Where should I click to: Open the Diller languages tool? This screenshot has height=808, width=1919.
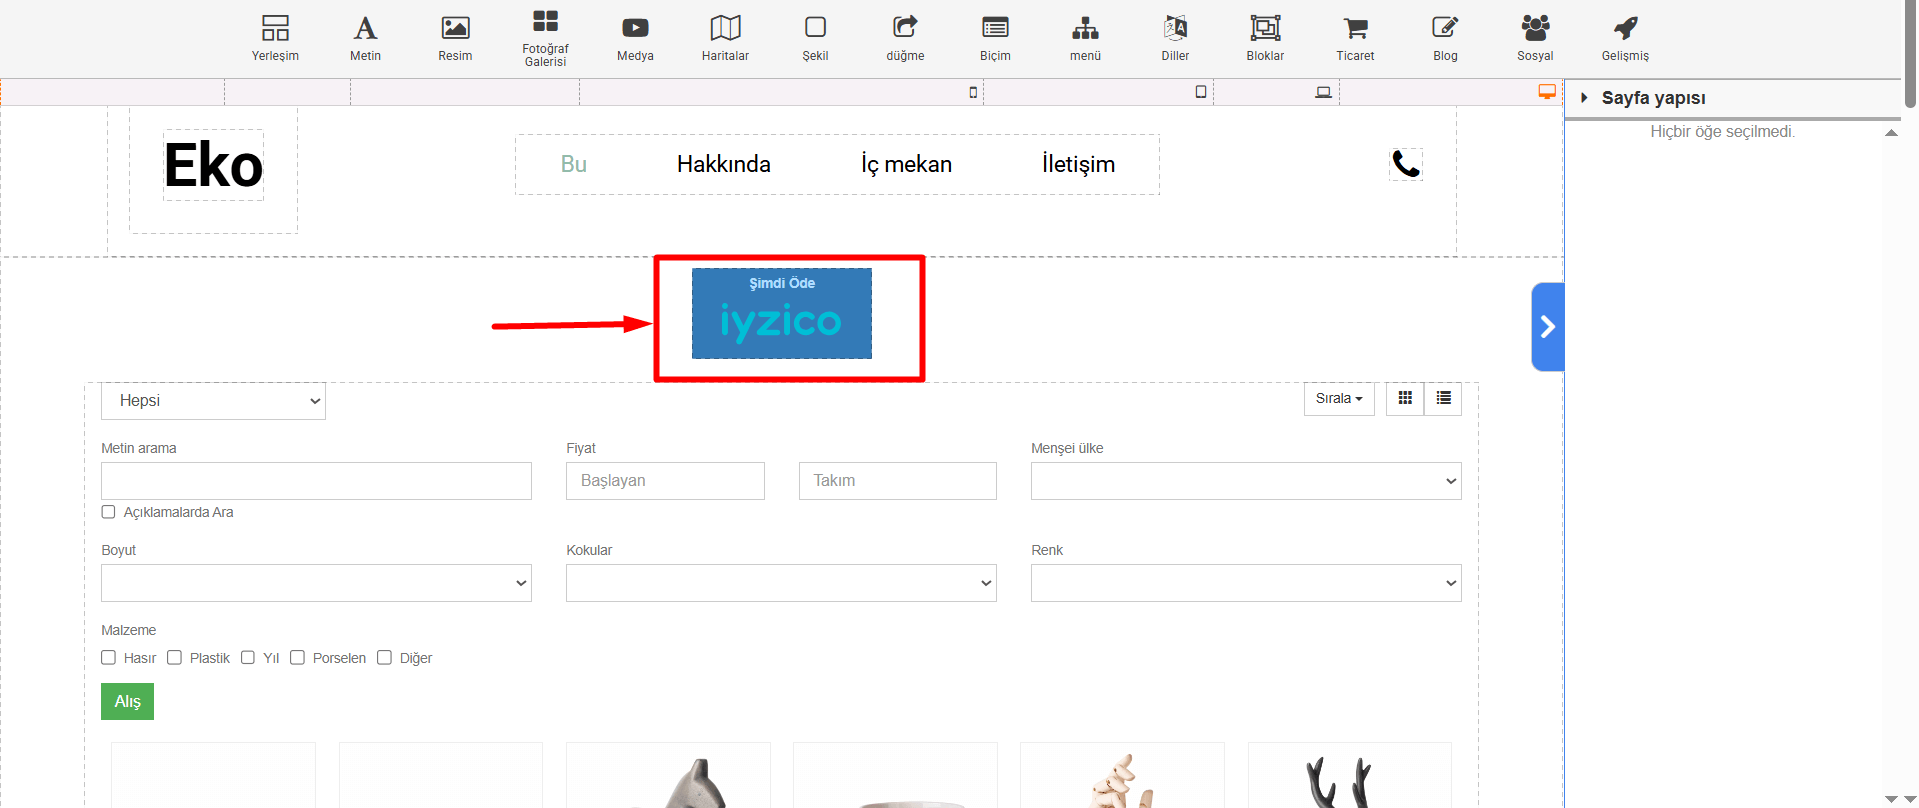pyautogui.click(x=1175, y=38)
